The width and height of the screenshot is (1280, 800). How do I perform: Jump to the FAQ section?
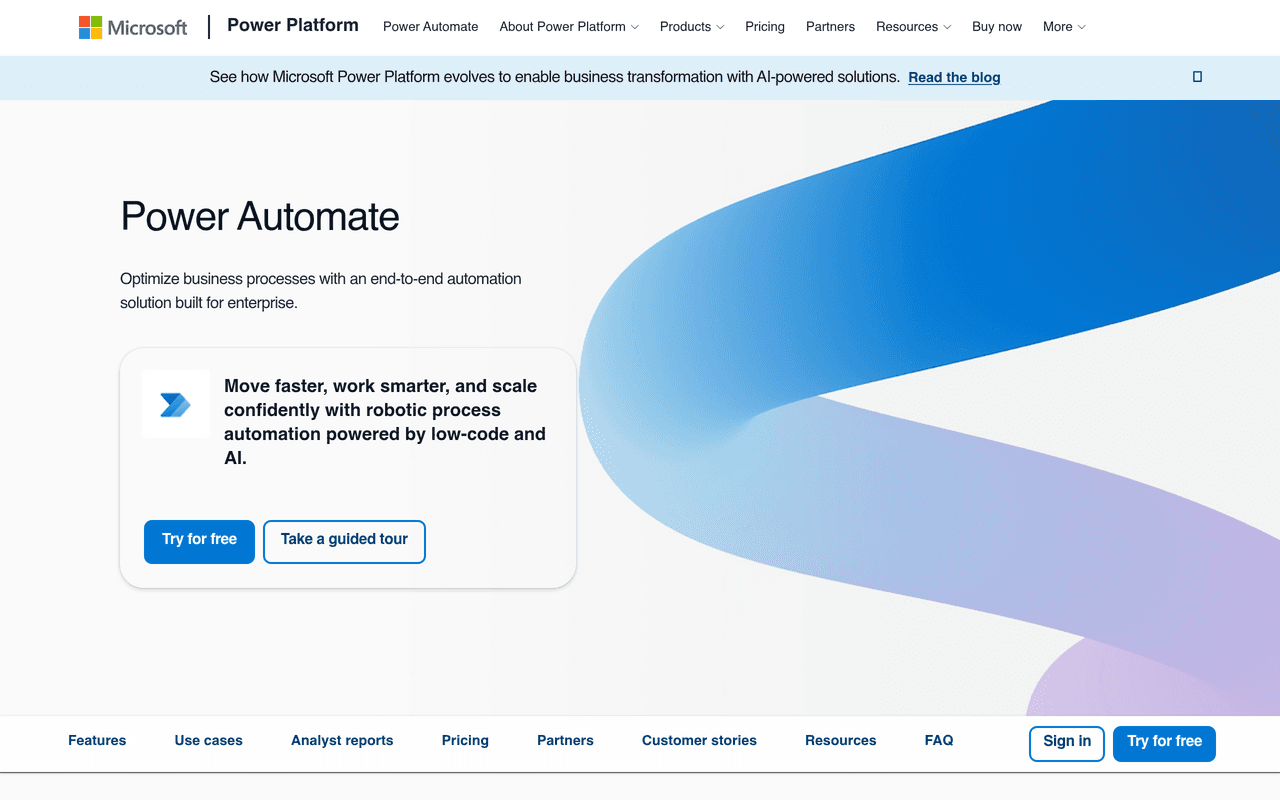click(x=939, y=741)
